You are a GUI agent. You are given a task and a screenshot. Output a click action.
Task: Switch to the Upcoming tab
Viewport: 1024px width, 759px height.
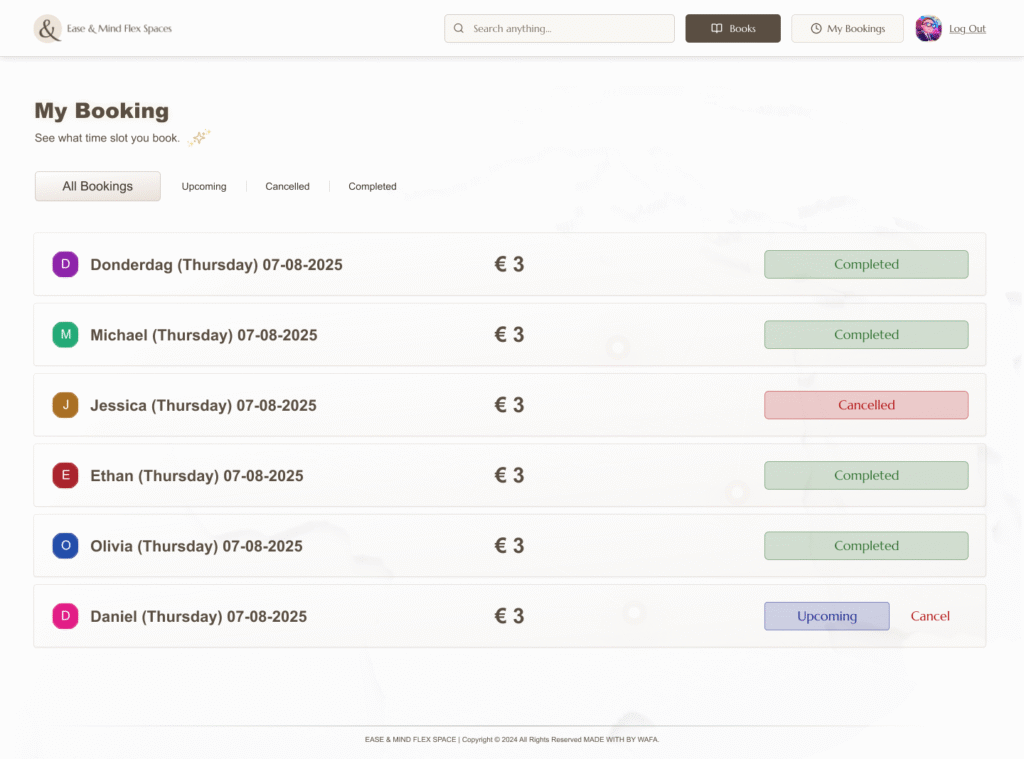point(204,187)
